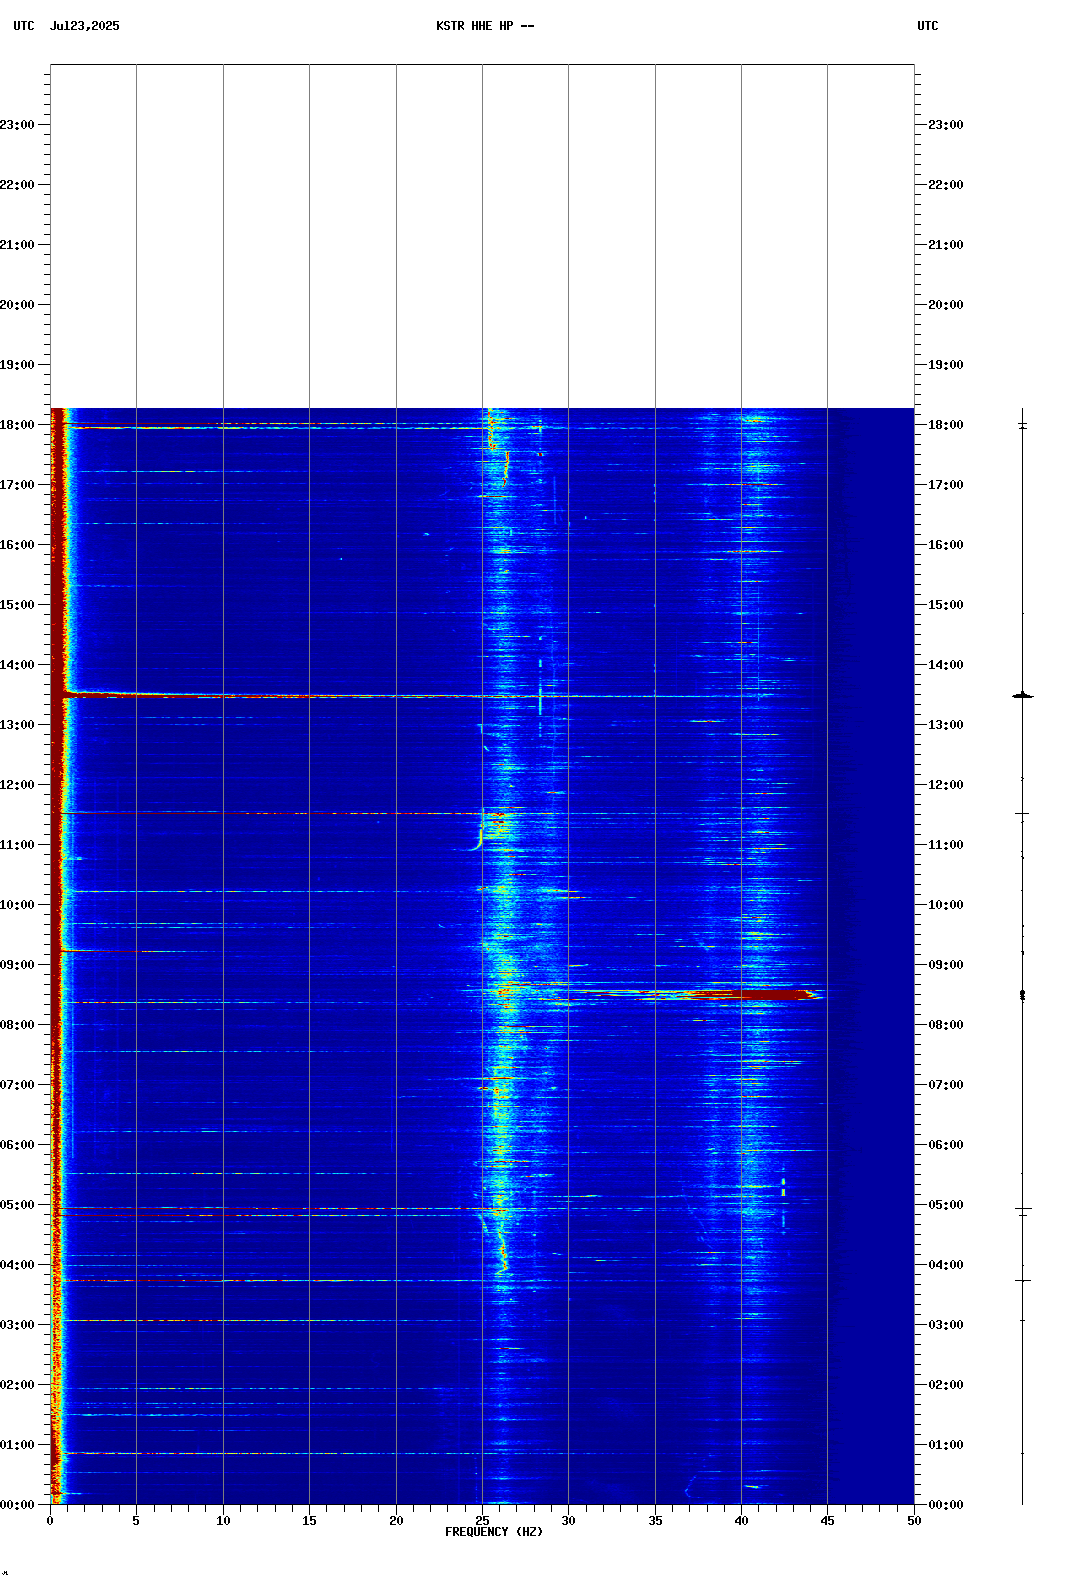Click the 21:00 label on the right time axis
The image size is (1066, 1584).
click(x=946, y=245)
